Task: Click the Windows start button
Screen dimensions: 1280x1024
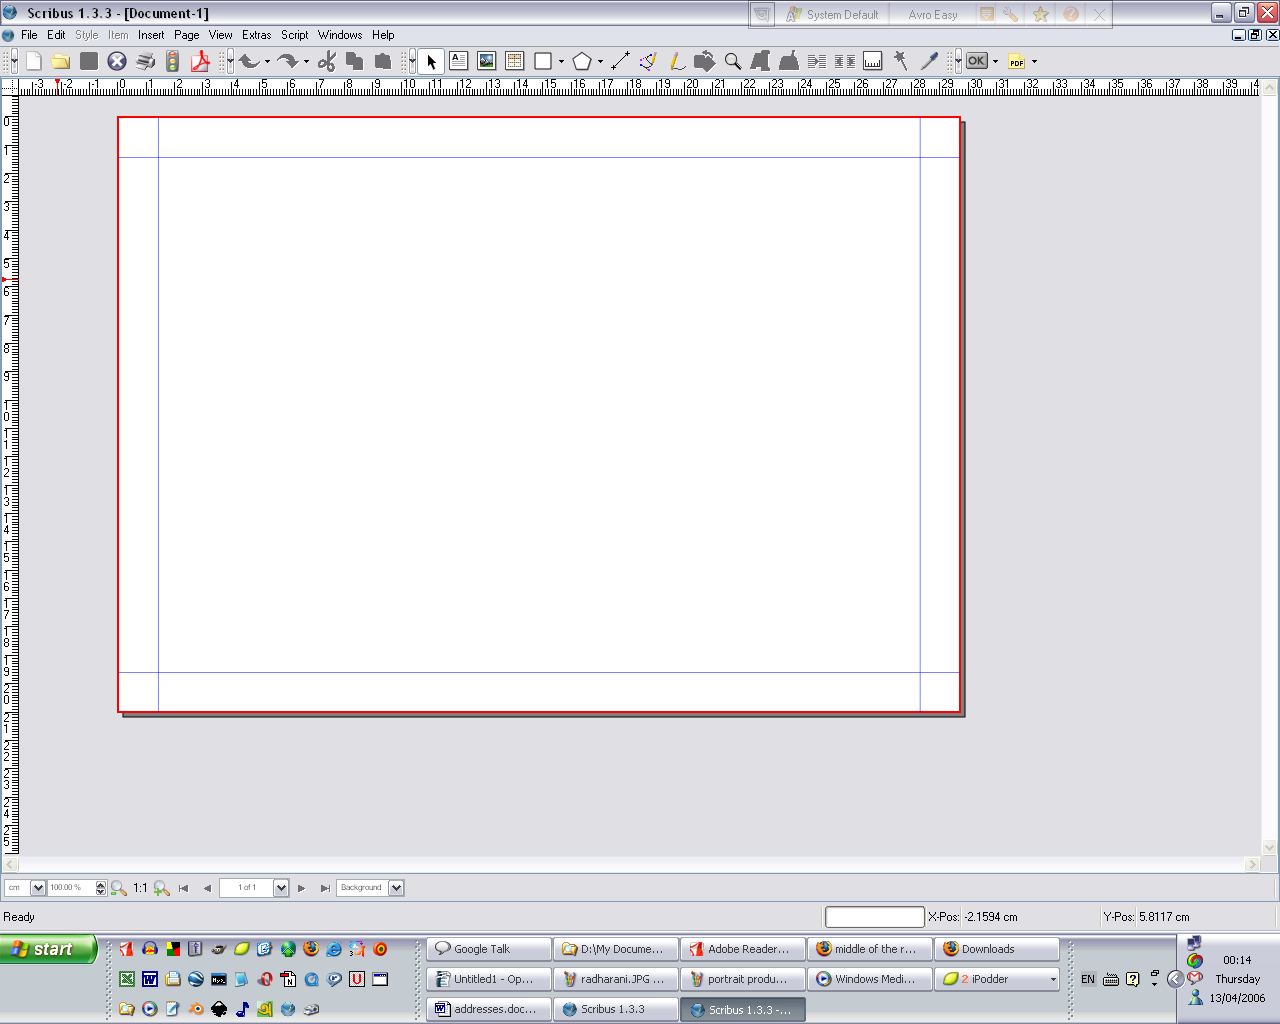Action: (48, 949)
